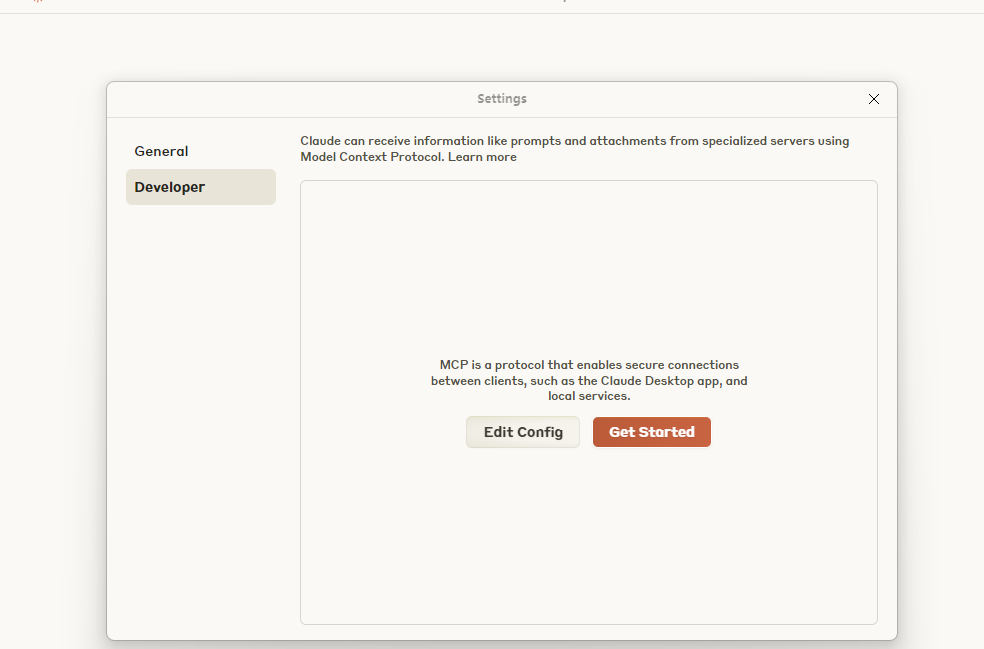This screenshot has height=649, width=984.
Task: Open MCP documentation via Learn more
Action: coord(482,157)
